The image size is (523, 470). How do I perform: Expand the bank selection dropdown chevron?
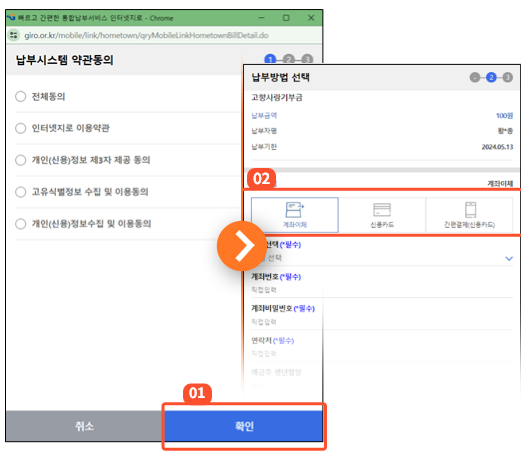tap(509, 258)
